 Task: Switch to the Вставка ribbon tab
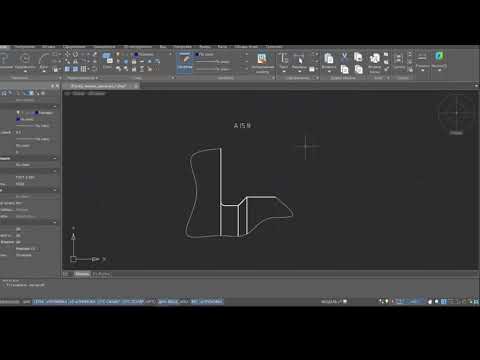[x=49, y=47]
